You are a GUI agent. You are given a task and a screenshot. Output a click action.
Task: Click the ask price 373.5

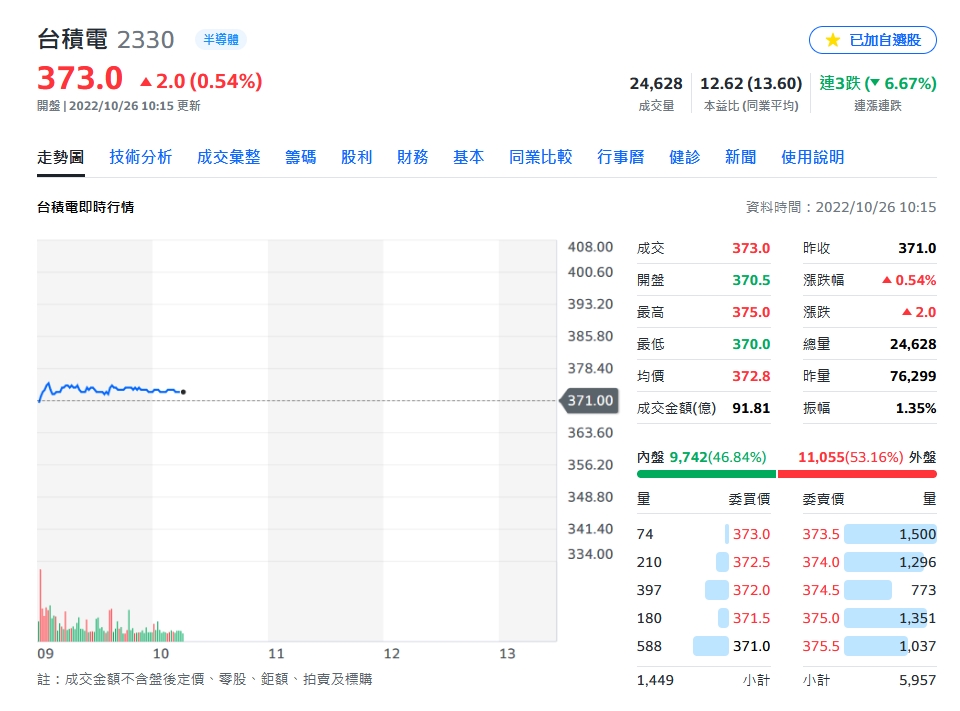tap(821, 534)
